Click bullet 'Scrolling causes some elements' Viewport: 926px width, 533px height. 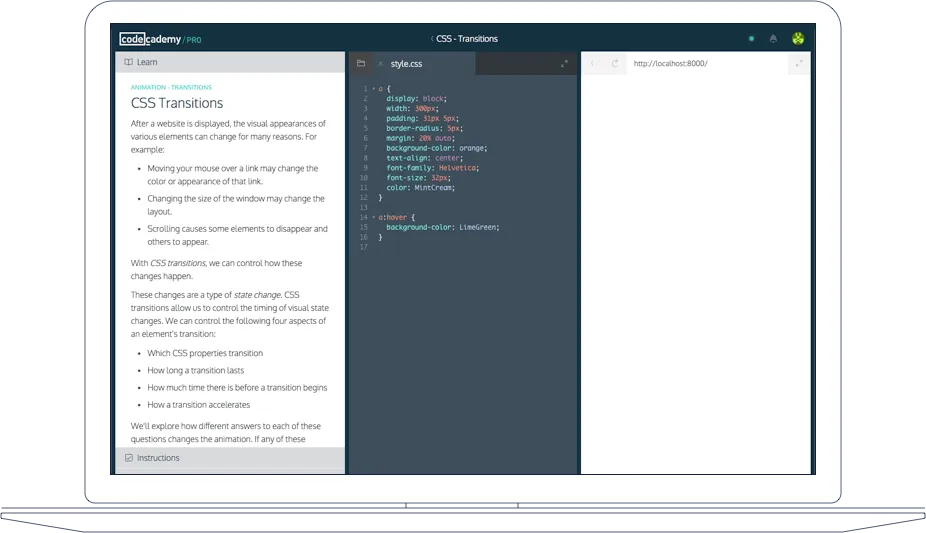coord(237,235)
